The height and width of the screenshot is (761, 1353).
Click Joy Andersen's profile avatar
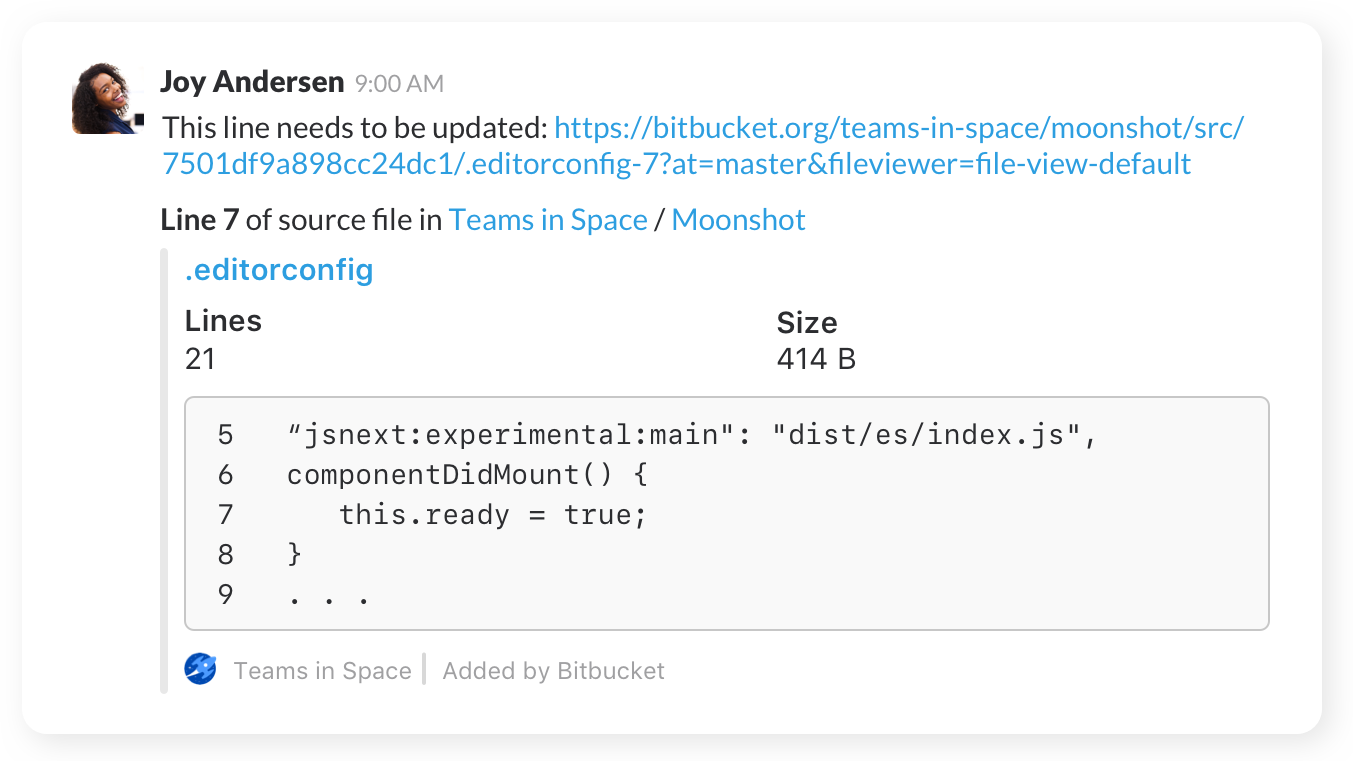[x=104, y=94]
